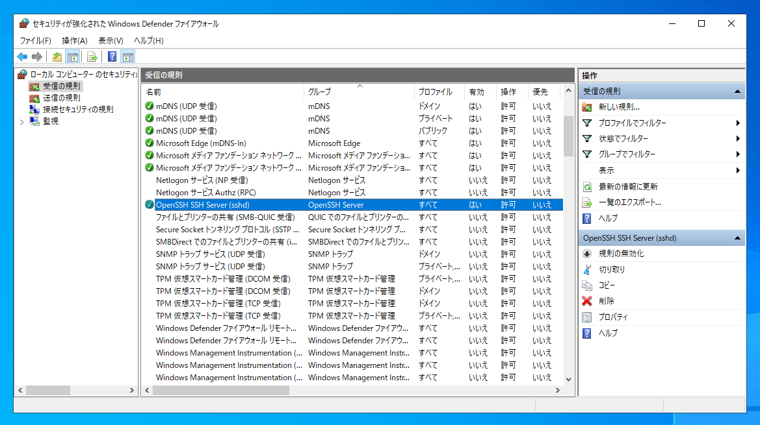760x425 pixels.
Task: Toggle the action pane toolbar icon
Action: [x=127, y=57]
